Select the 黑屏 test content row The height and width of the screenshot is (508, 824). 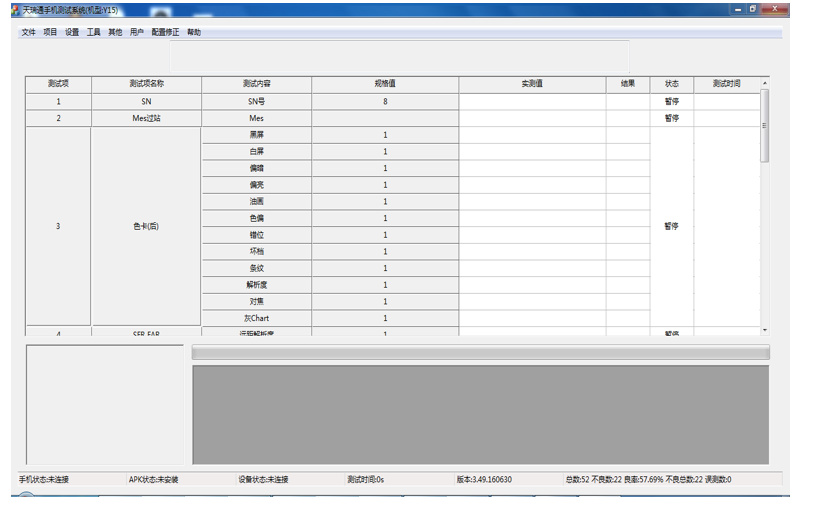256,135
